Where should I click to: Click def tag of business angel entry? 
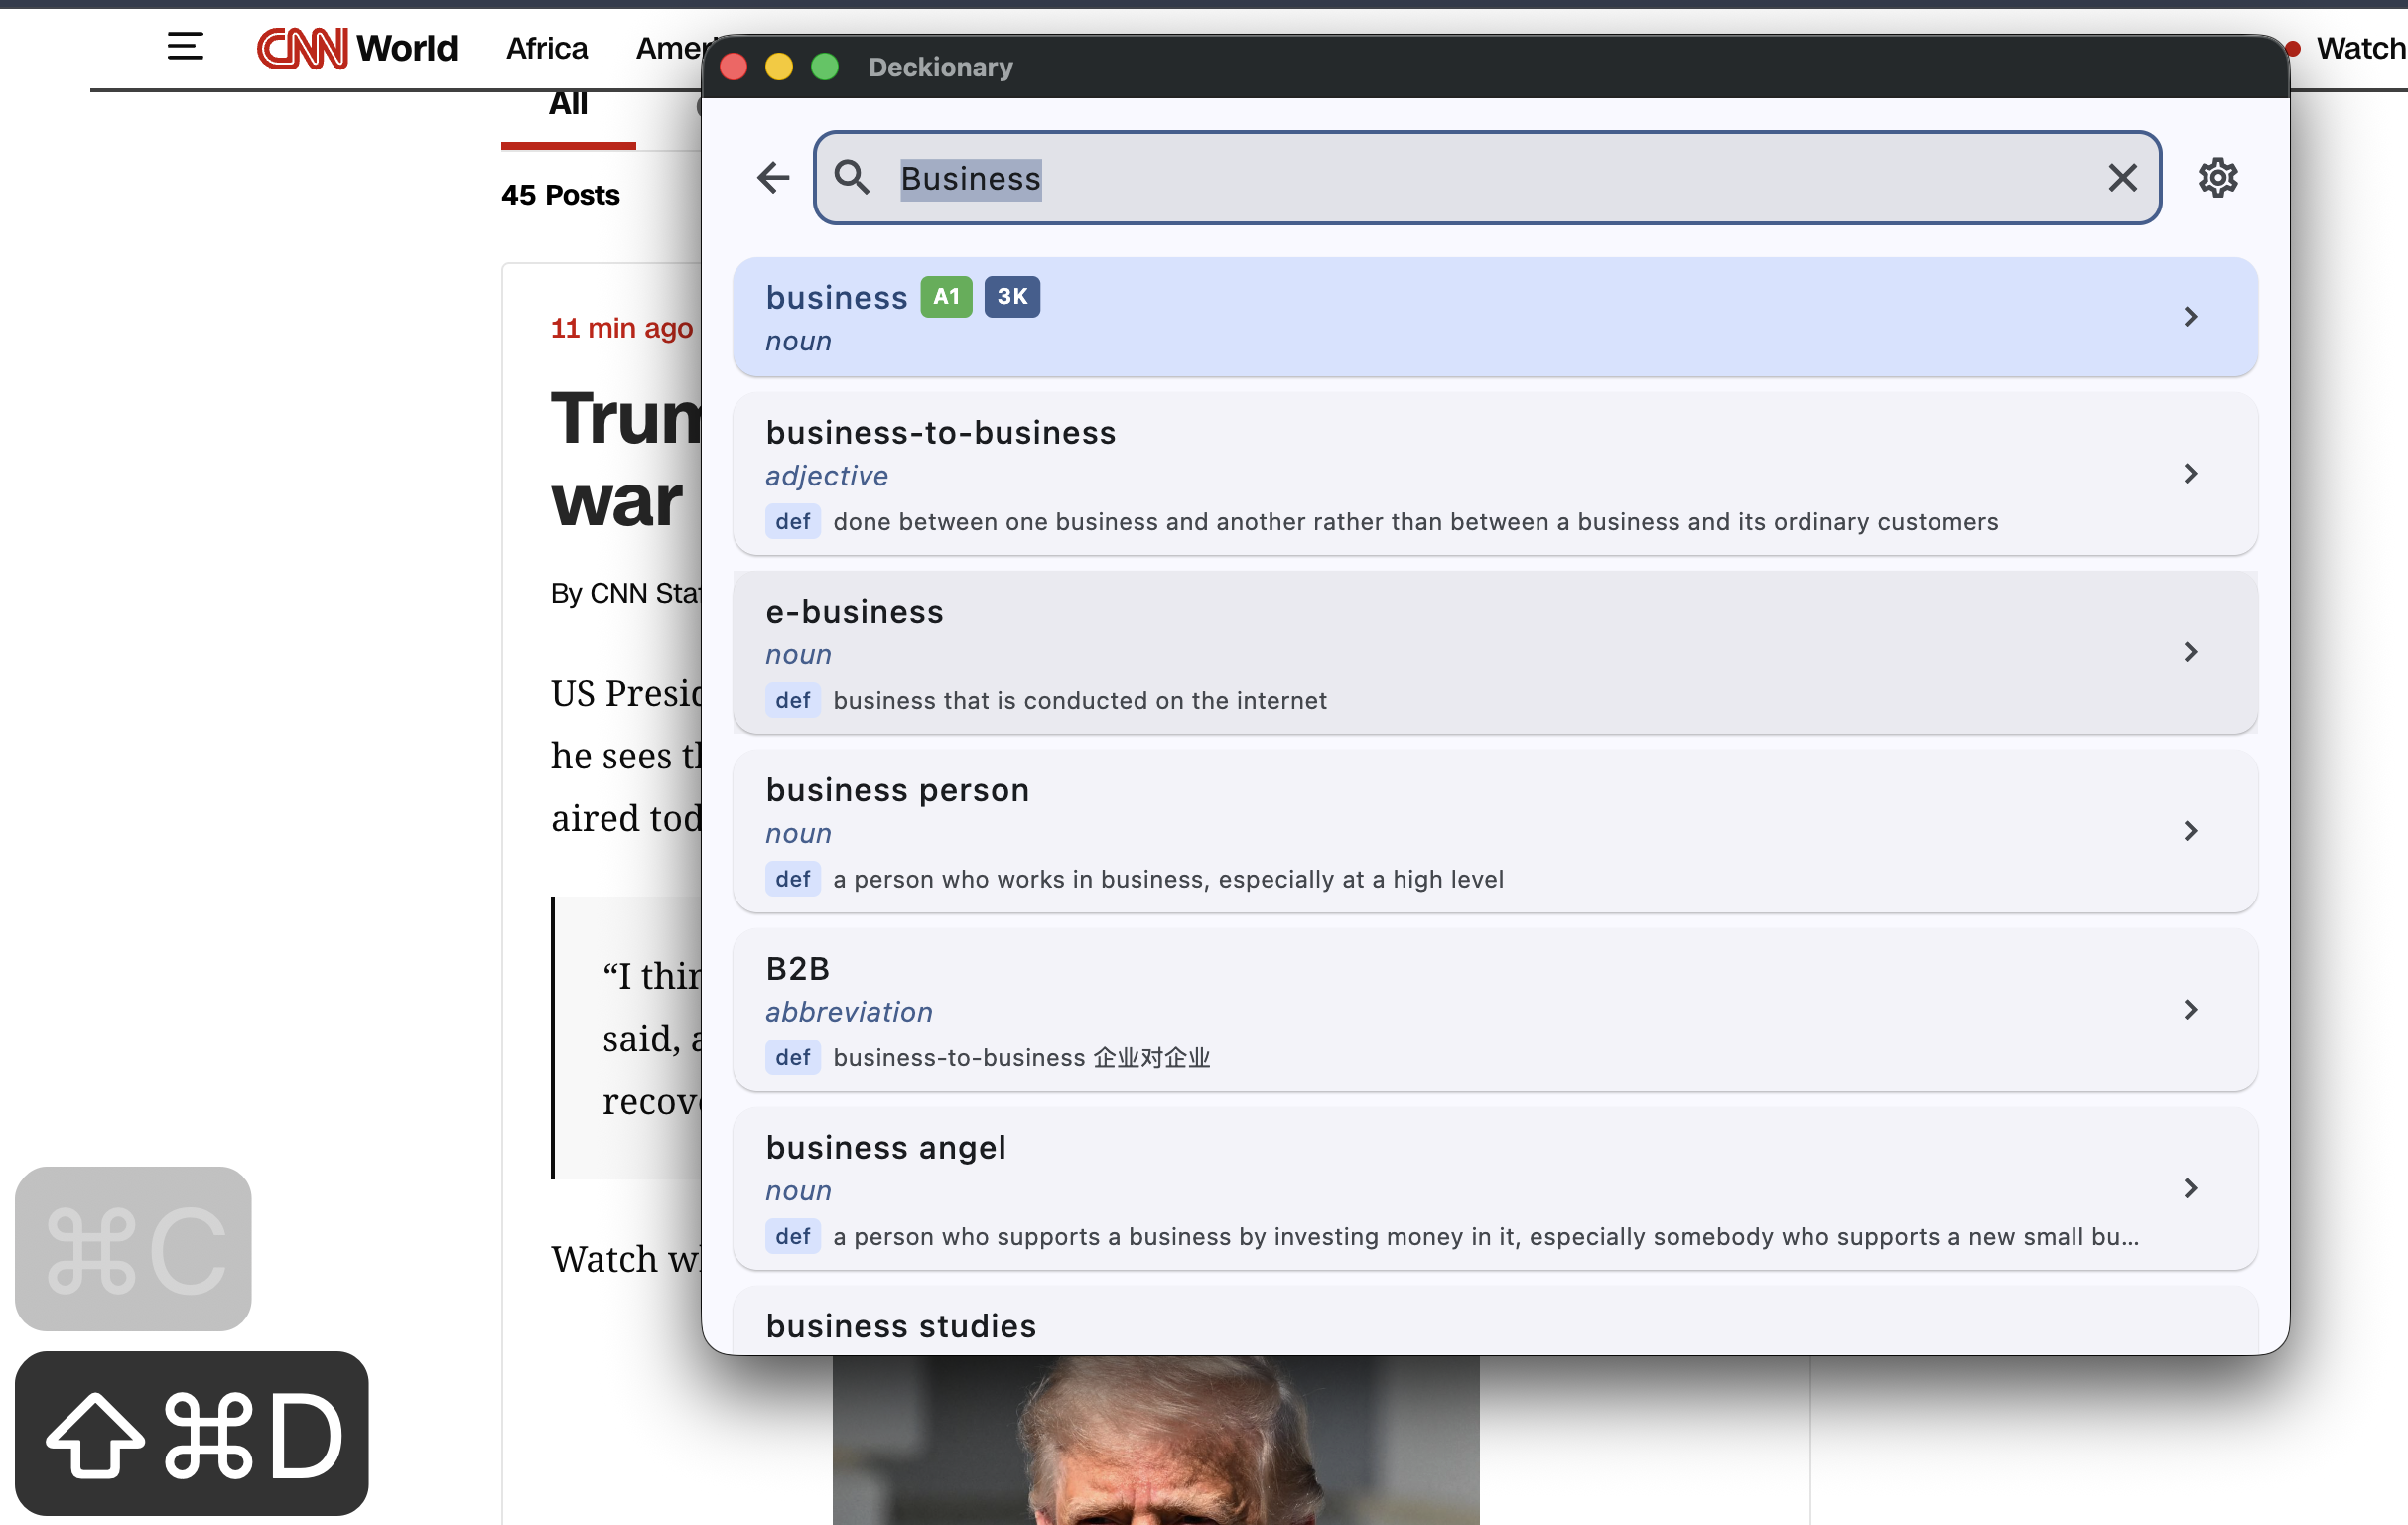point(793,1237)
